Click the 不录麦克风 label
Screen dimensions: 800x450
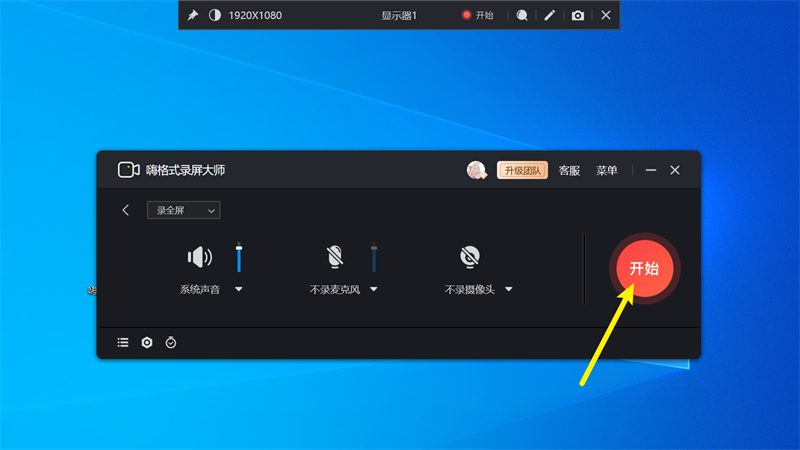tap(335, 290)
